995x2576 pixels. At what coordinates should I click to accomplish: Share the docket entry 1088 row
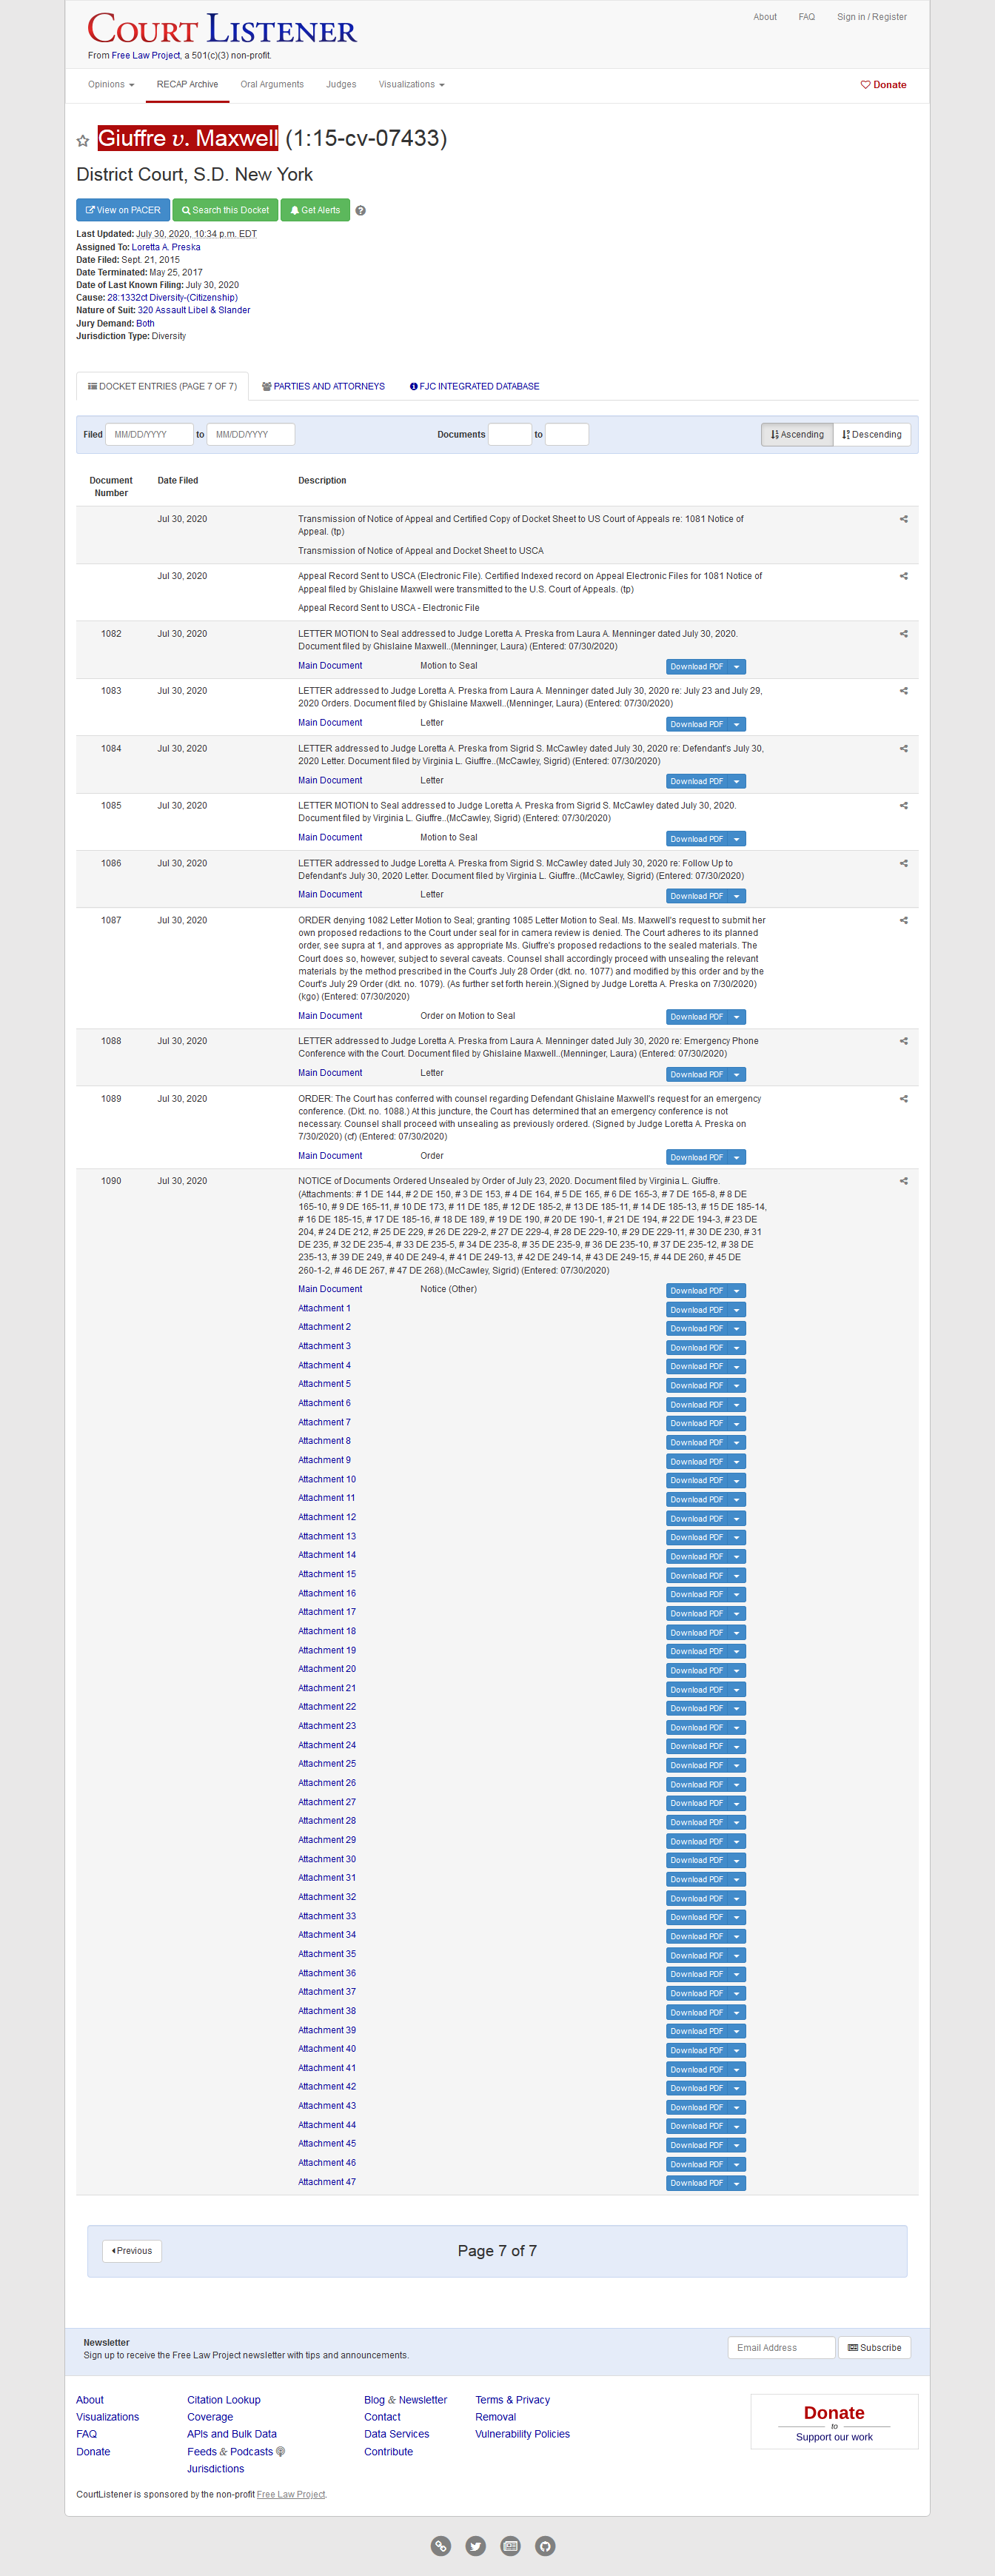(903, 1042)
